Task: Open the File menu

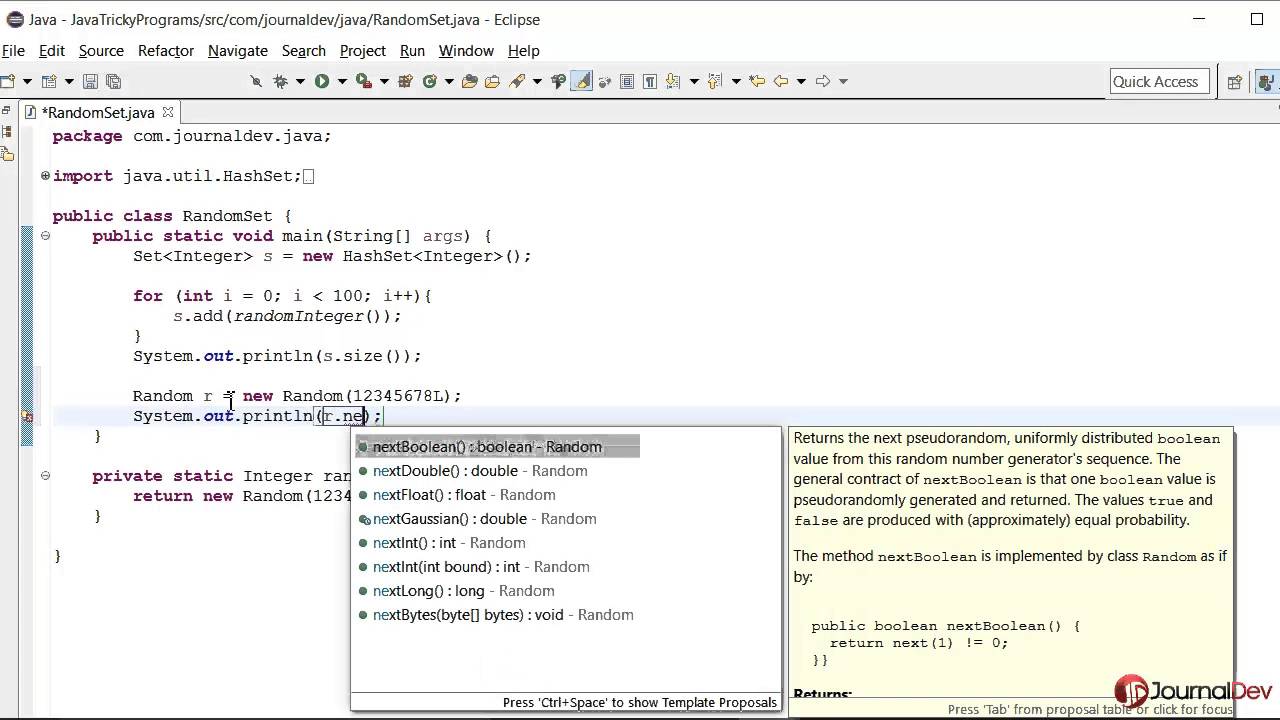Action: [x=13, y=50]
